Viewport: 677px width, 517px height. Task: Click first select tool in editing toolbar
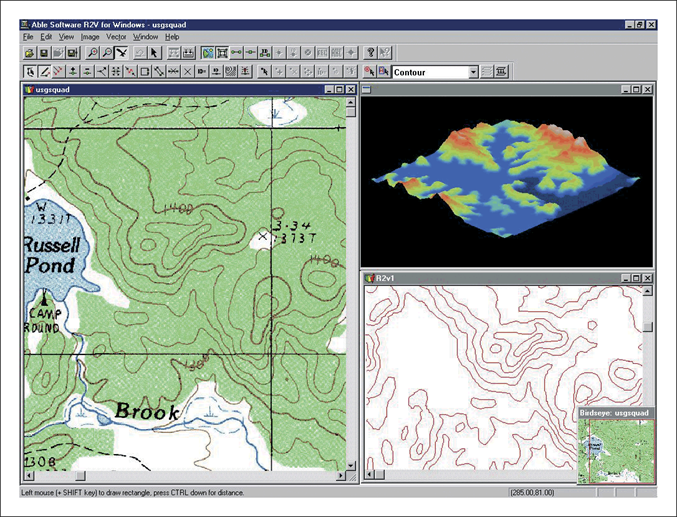click(29, 72)
